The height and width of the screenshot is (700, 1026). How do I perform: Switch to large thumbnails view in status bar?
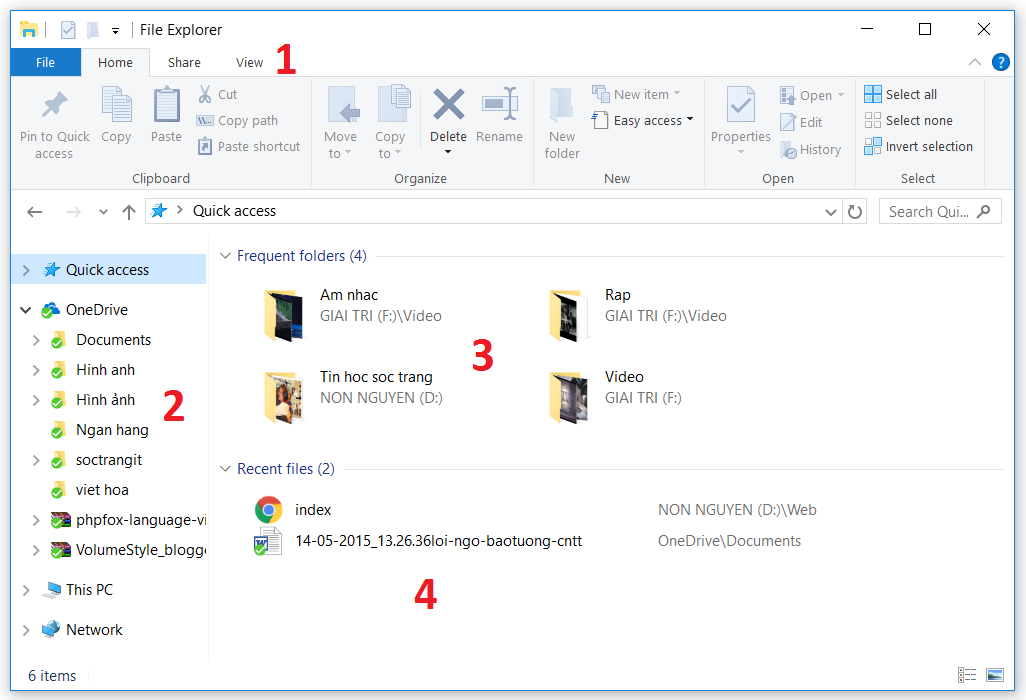[995, 675]
